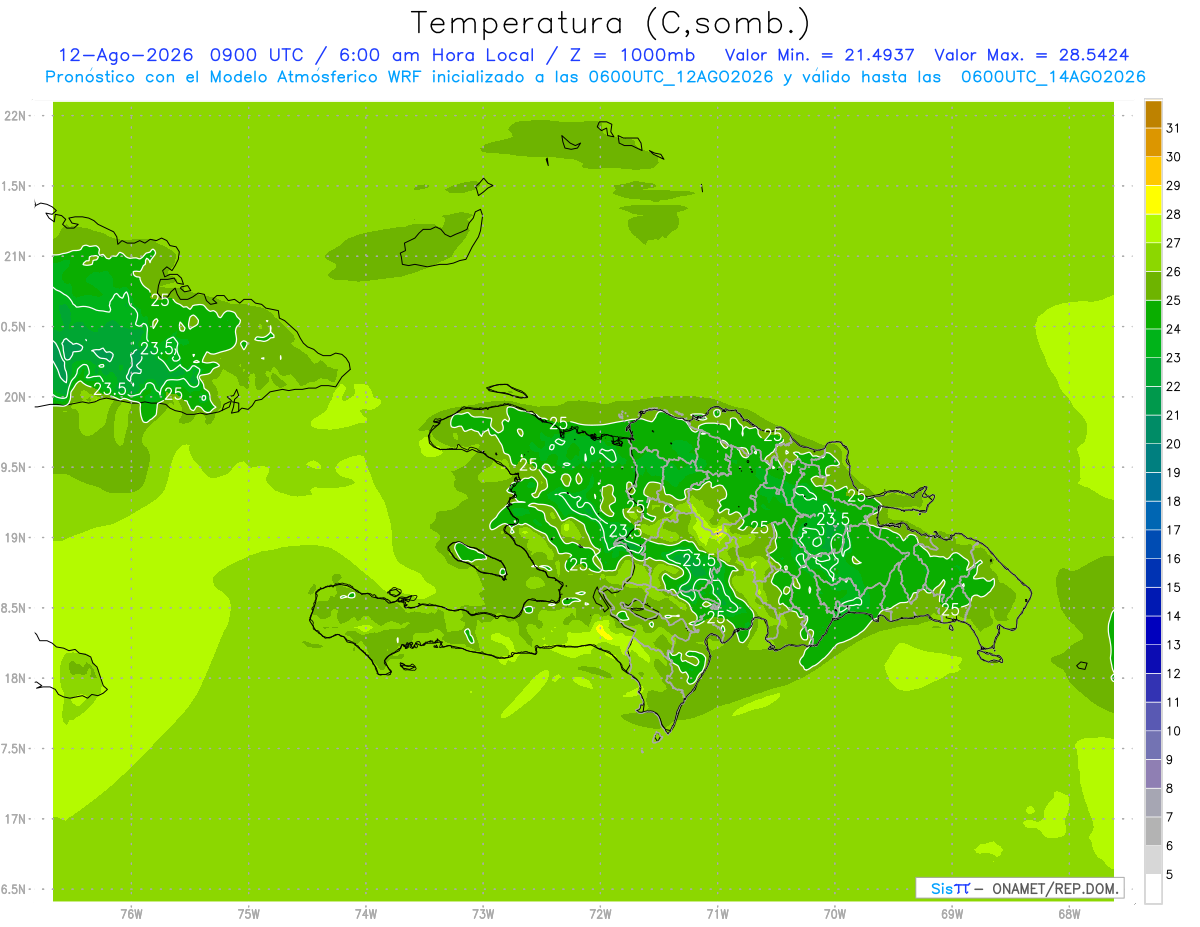Pick the blue swatch between 15 and 16
1200x927 pixels.
pos(1153,573)
